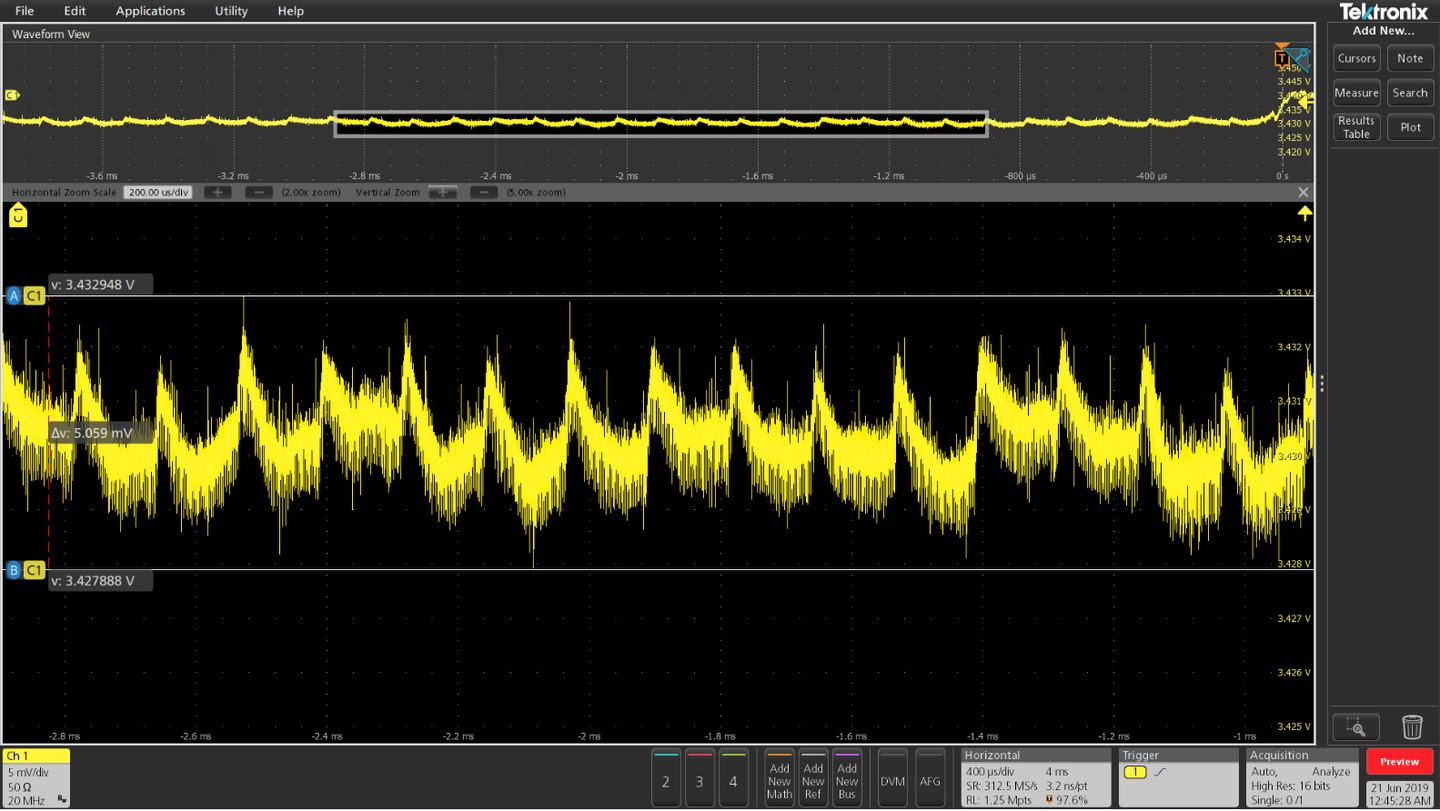
Task: Click the gray zoom box in overview
Action: (x=661, y=124)
